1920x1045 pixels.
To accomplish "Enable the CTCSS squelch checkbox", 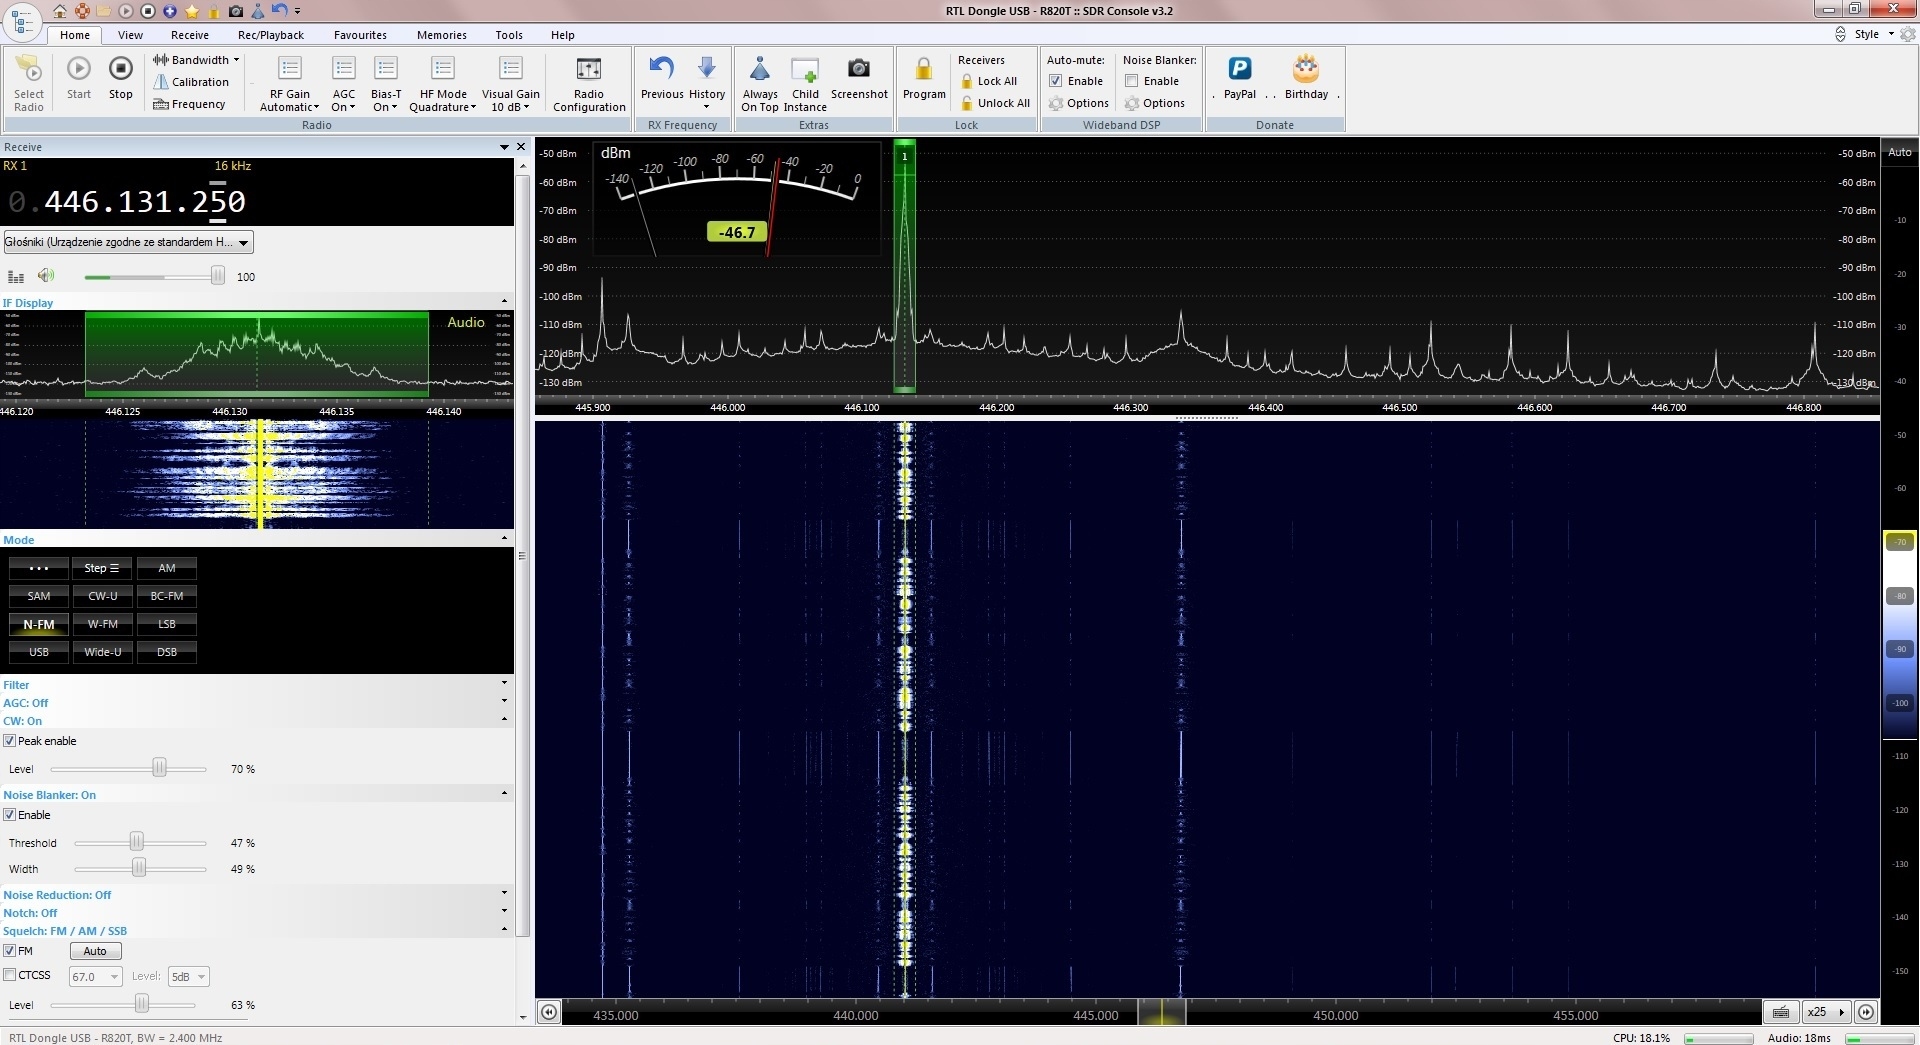I will (10, 975).
